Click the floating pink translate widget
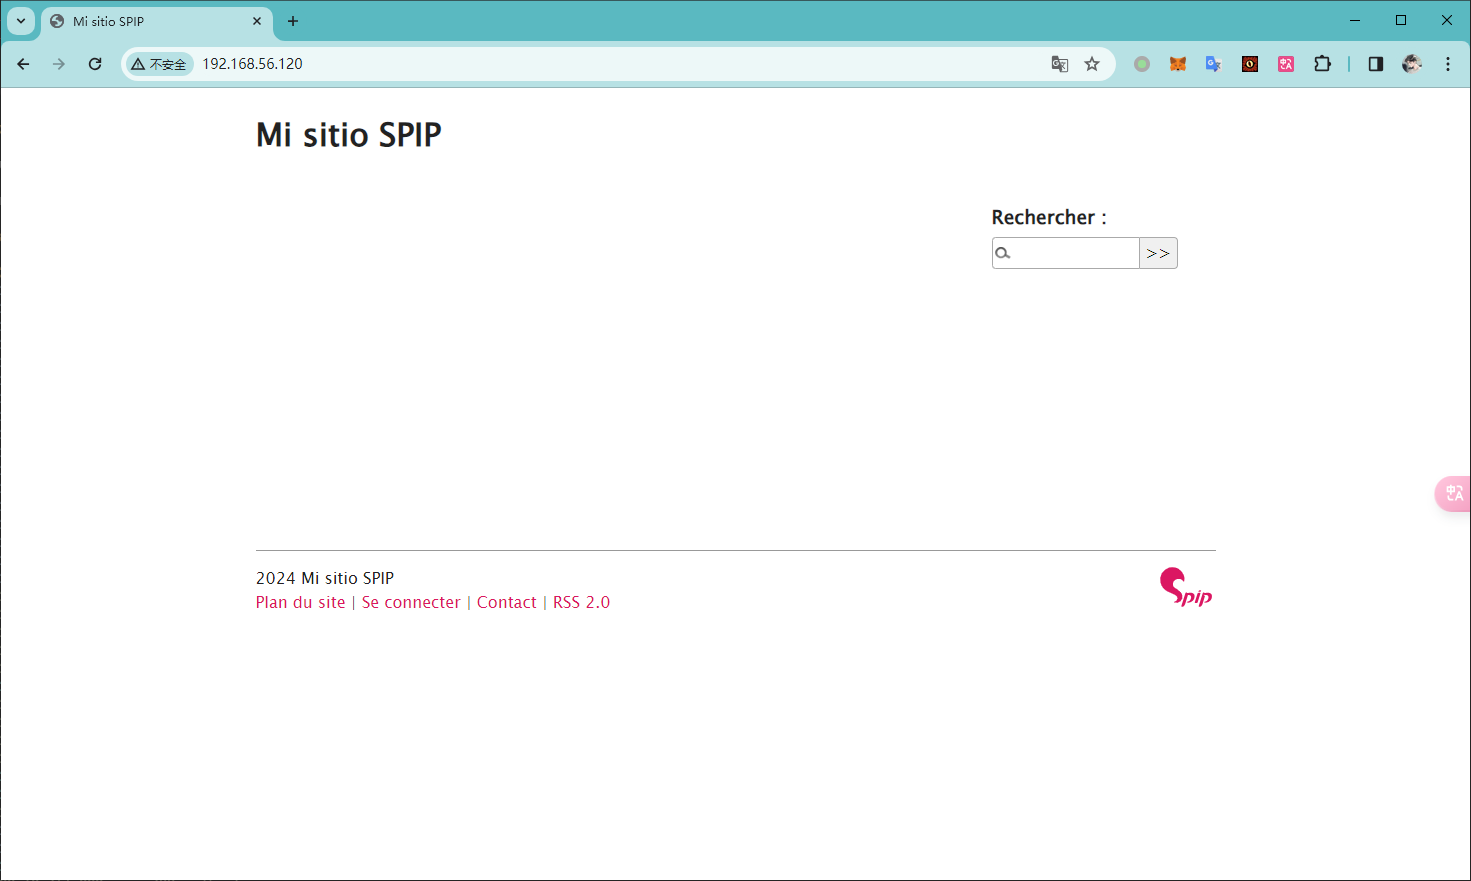Screen dimensions: 1471x881 (x=1453, y=493)
